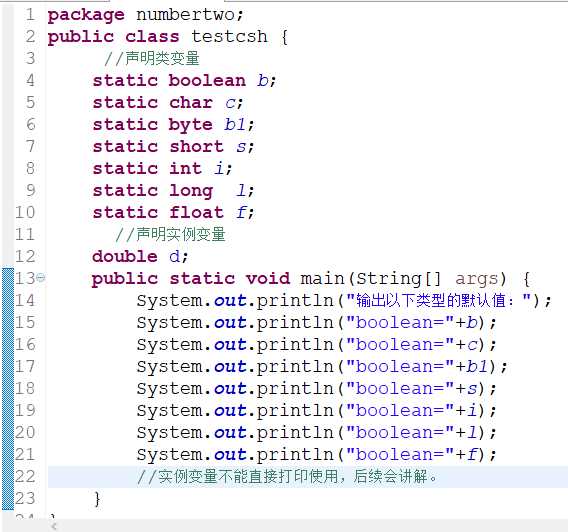Click the string '输出以下类型的默认值:' on line 14
The image size is (568, 532).
coord(438,300)
